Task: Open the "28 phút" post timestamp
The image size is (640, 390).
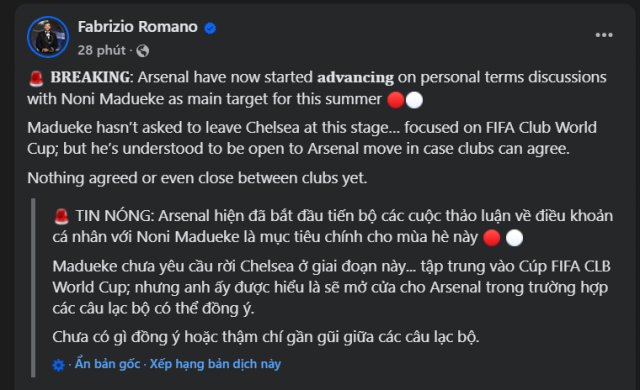Action: [101, 50]
